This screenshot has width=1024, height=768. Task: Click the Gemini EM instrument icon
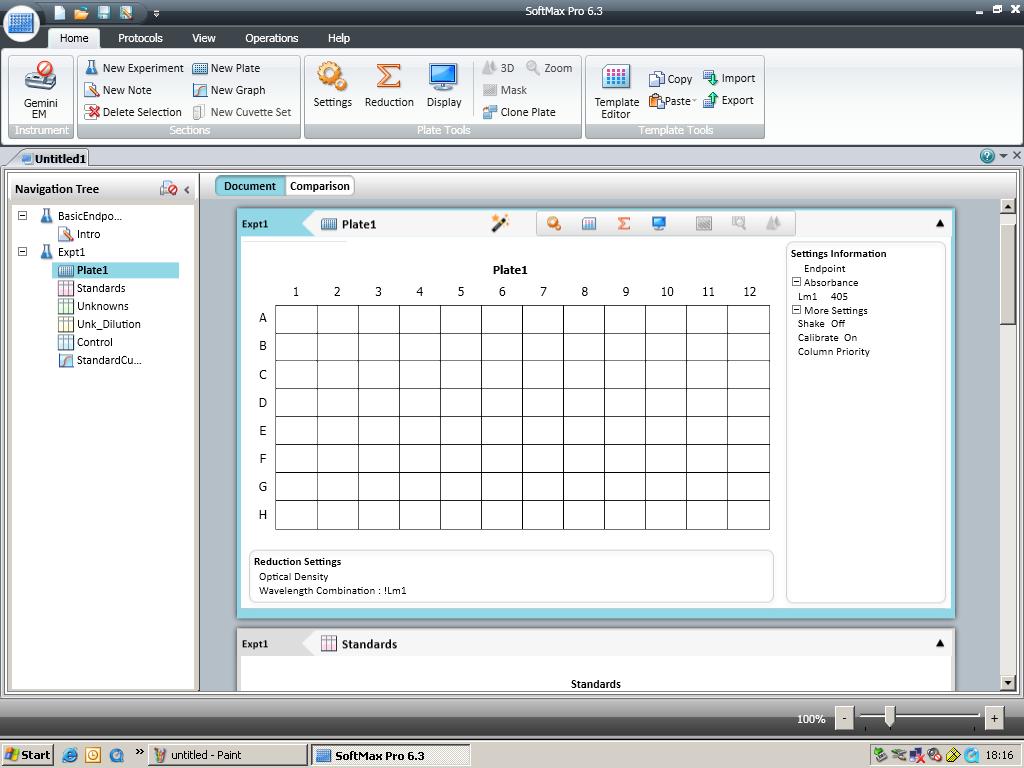(40, 90)
